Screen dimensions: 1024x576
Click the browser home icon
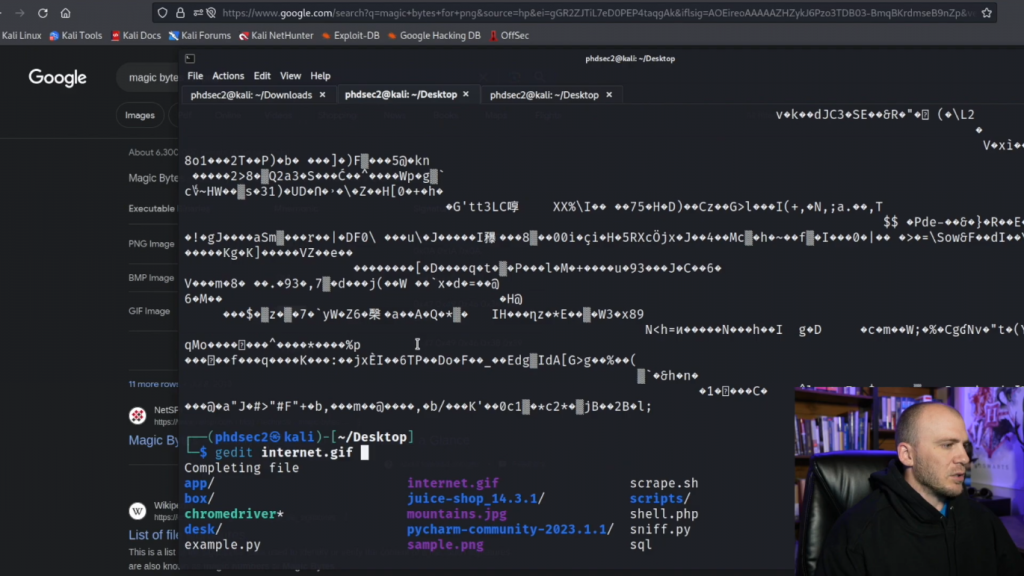tap(65, 12)
